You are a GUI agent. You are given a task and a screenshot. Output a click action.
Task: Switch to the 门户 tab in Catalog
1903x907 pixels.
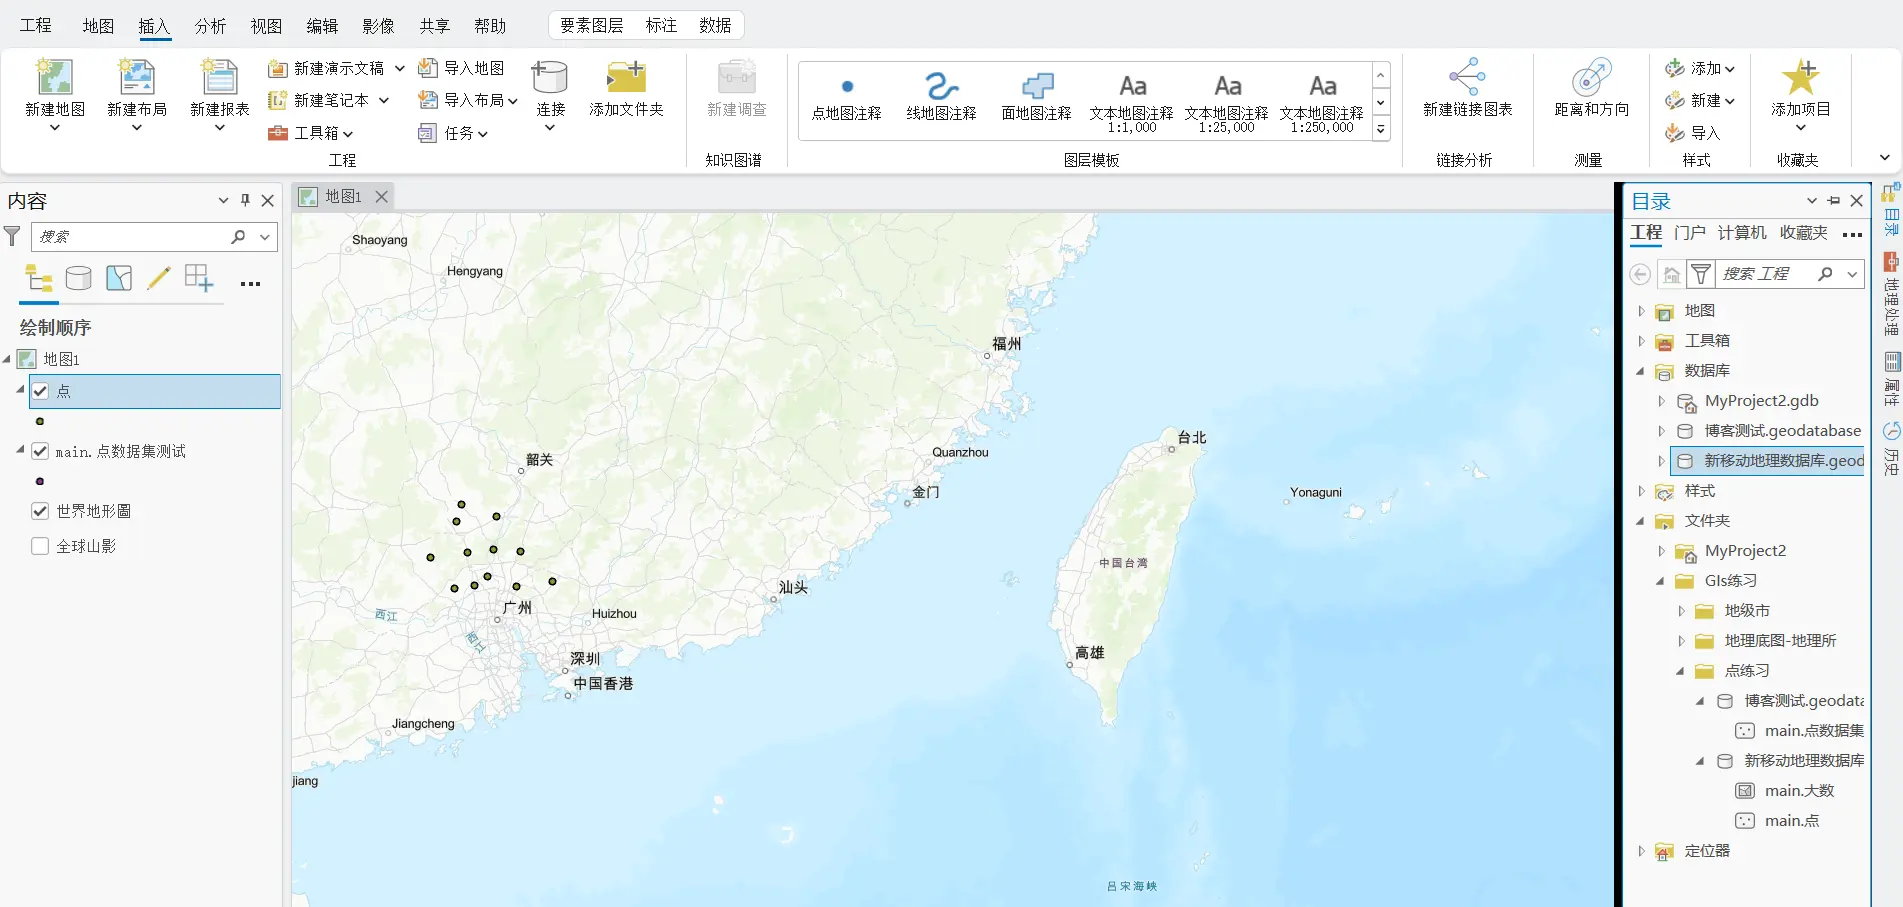1689,233
